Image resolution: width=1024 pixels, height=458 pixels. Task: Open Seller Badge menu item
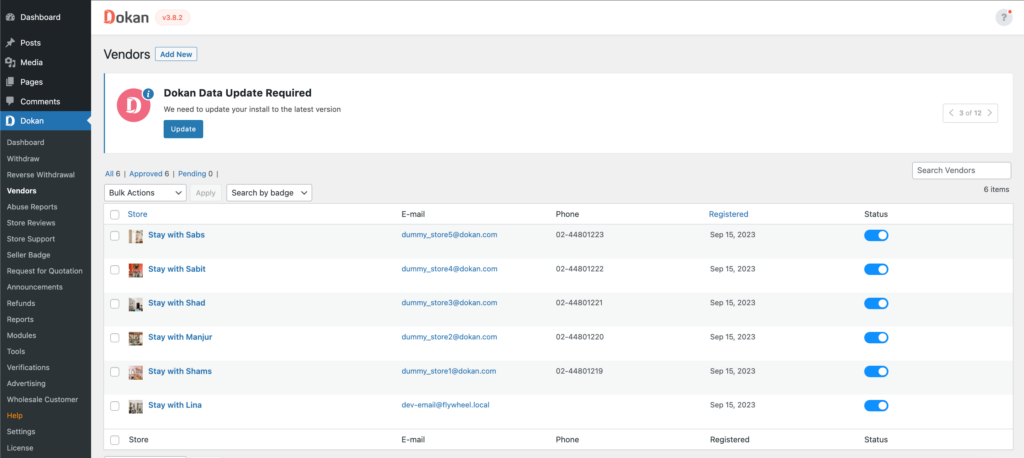click(x=28, y=255)
